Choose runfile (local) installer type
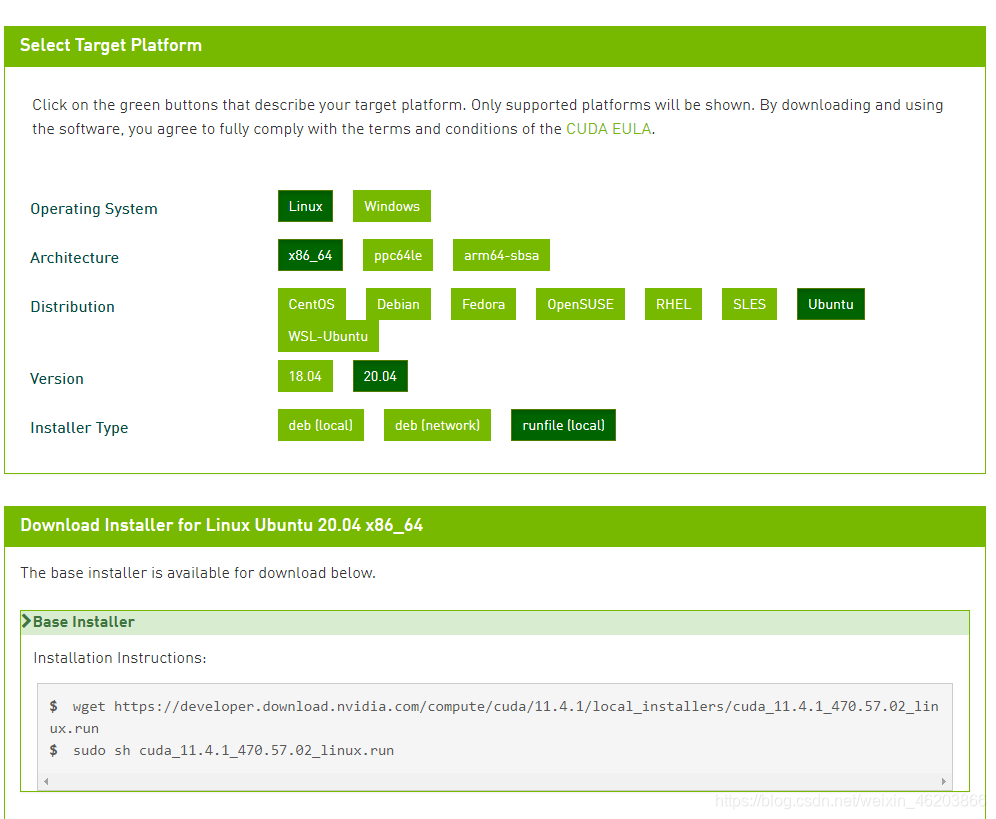The image size is (996, 819). (x=563, y=424)
